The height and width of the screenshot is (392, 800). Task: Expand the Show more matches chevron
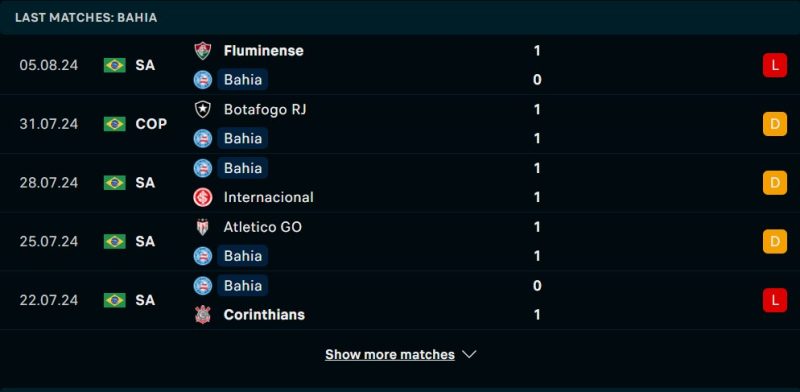point(469,354)
